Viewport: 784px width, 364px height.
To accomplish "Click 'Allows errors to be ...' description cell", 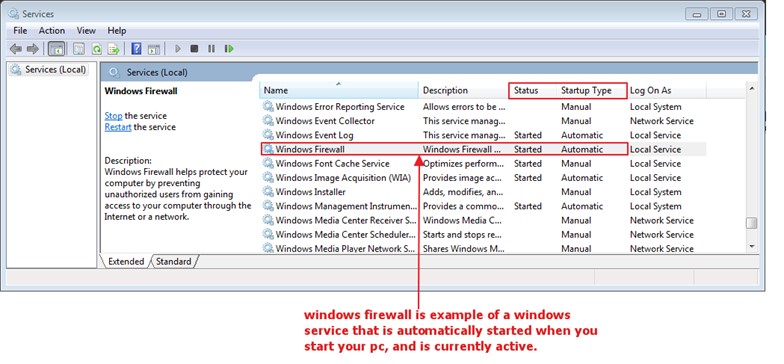I will [x=463, y=106].
